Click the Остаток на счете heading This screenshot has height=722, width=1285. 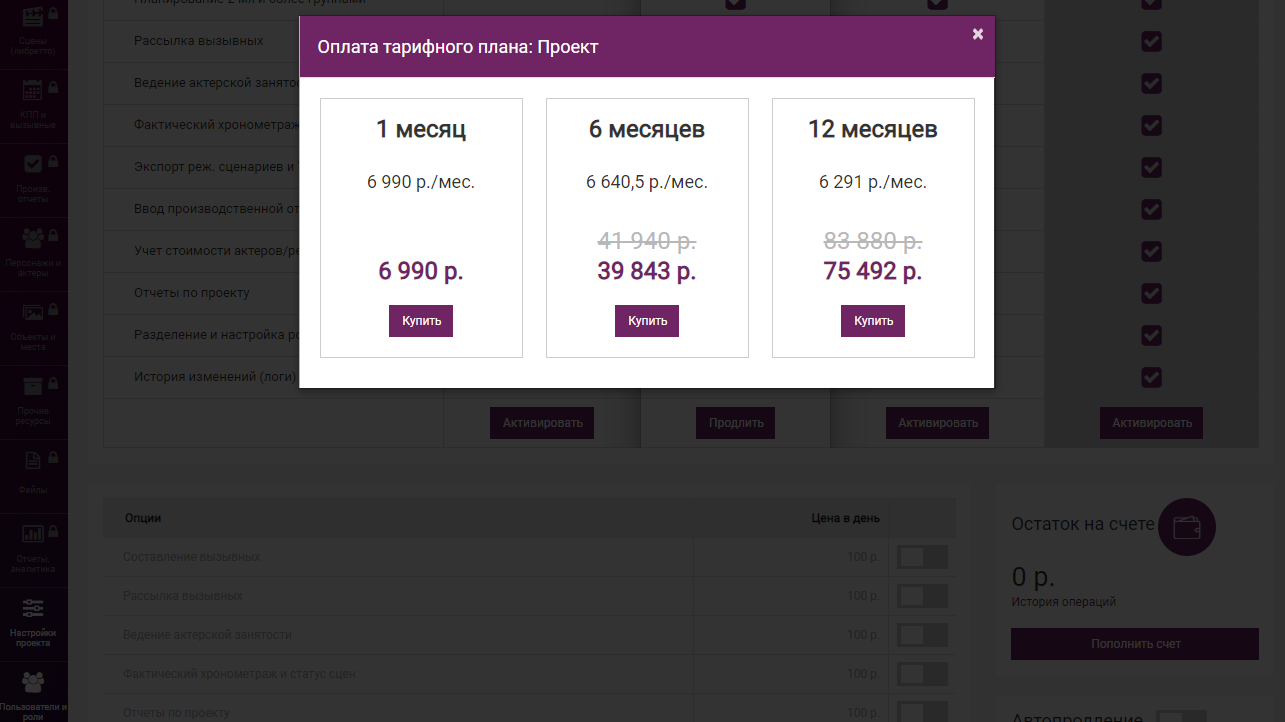pyautogui.click(x=1083, y=524)
